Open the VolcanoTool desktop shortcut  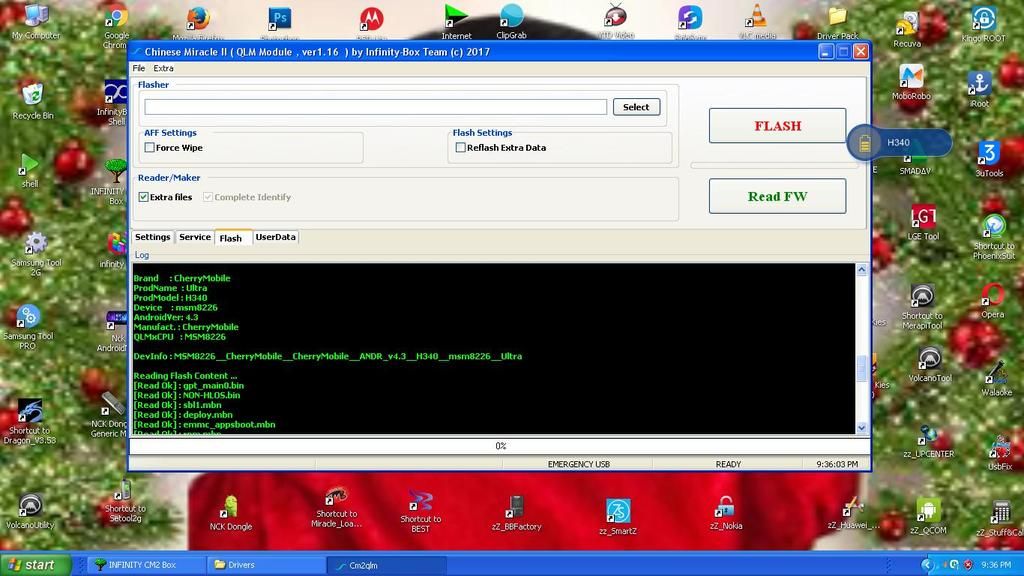pos(929,360)
